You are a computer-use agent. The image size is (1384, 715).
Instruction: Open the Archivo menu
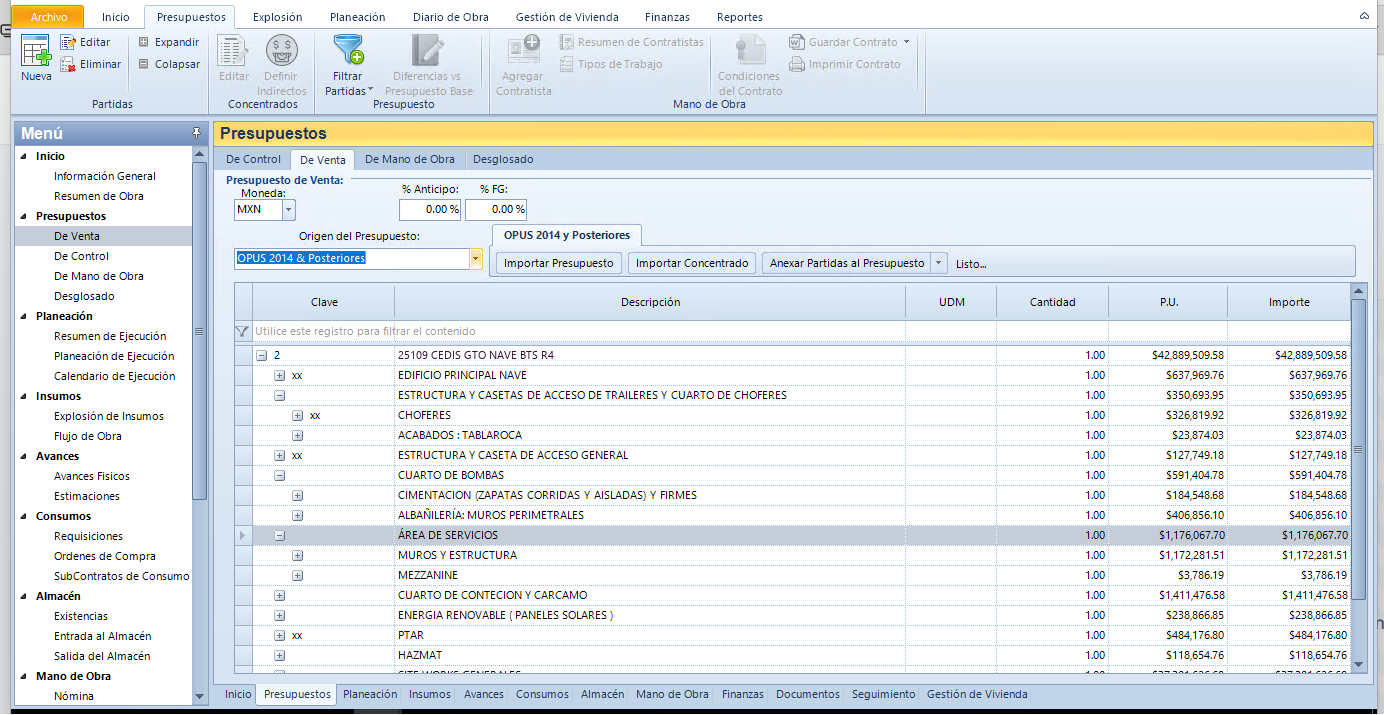point(50,17)
